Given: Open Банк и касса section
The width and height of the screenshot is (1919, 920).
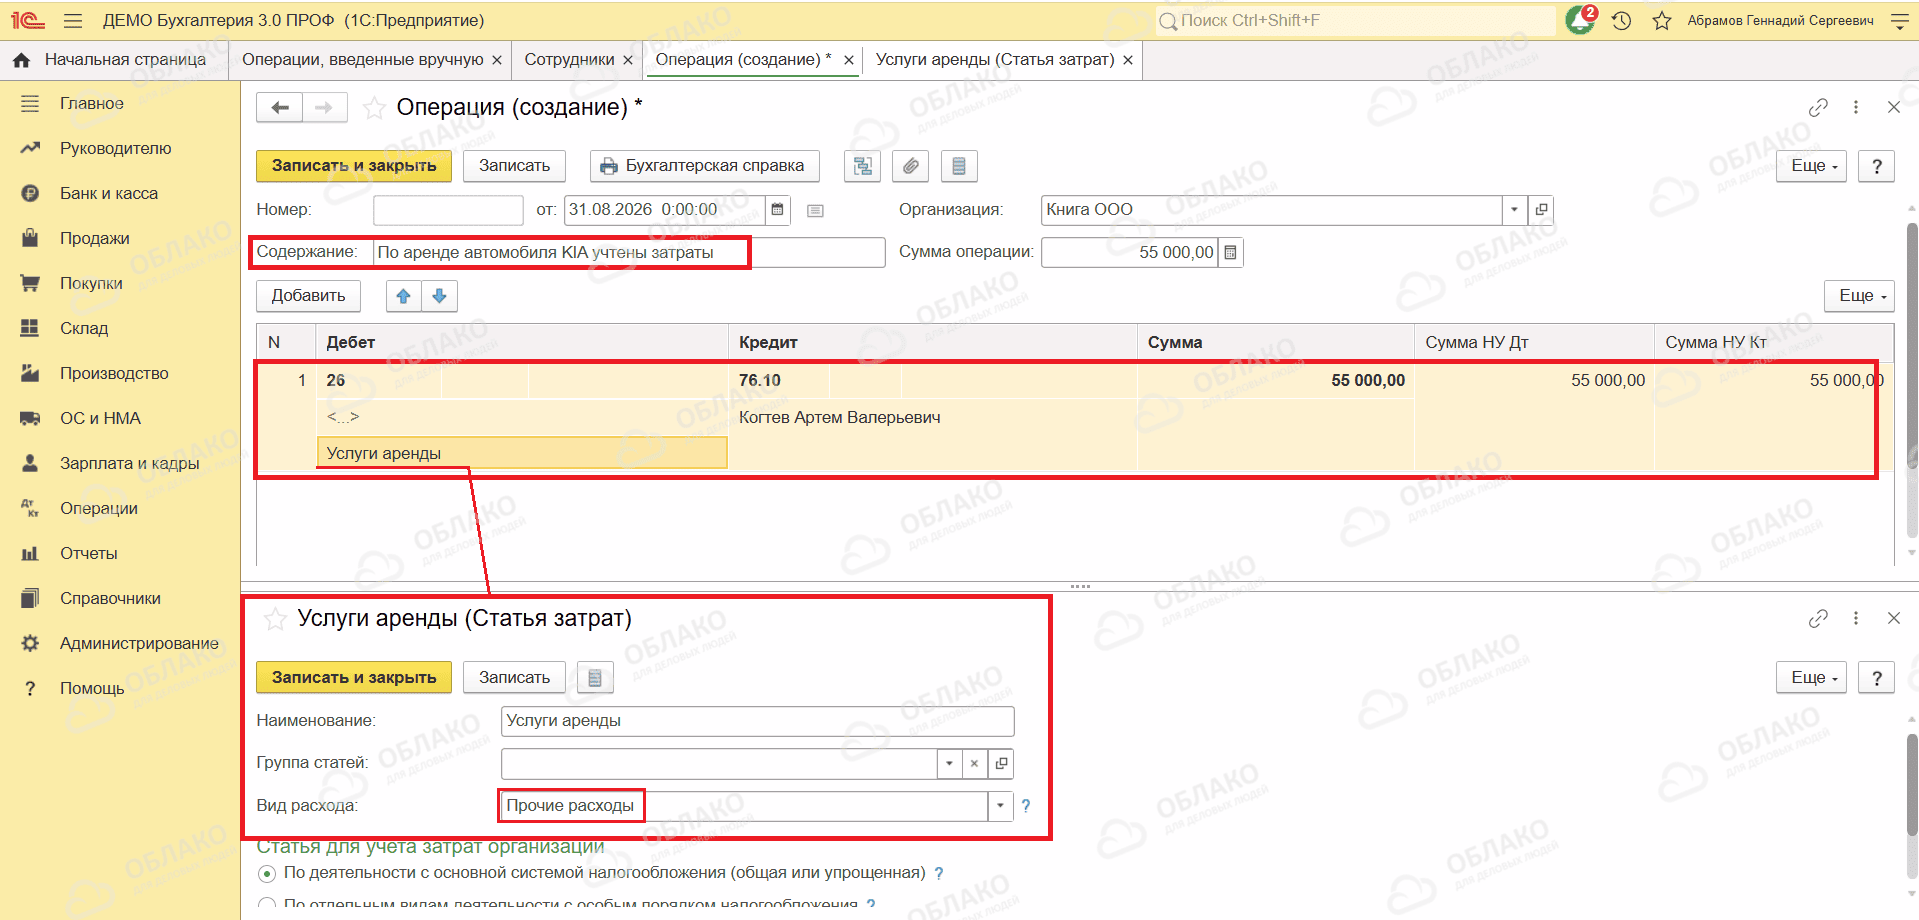Looking at the screenshot, I should click(x=109, y=193).
